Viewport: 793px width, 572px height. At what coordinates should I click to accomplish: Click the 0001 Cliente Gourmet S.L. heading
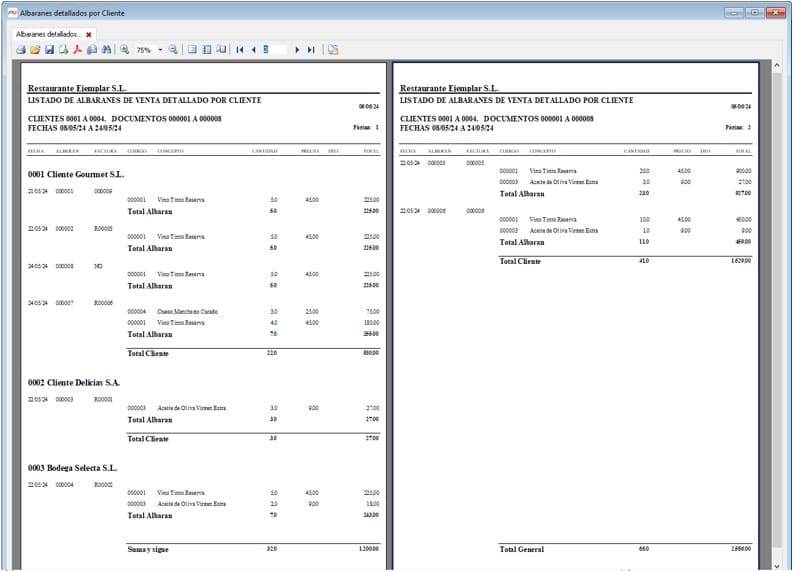[76, 174]
